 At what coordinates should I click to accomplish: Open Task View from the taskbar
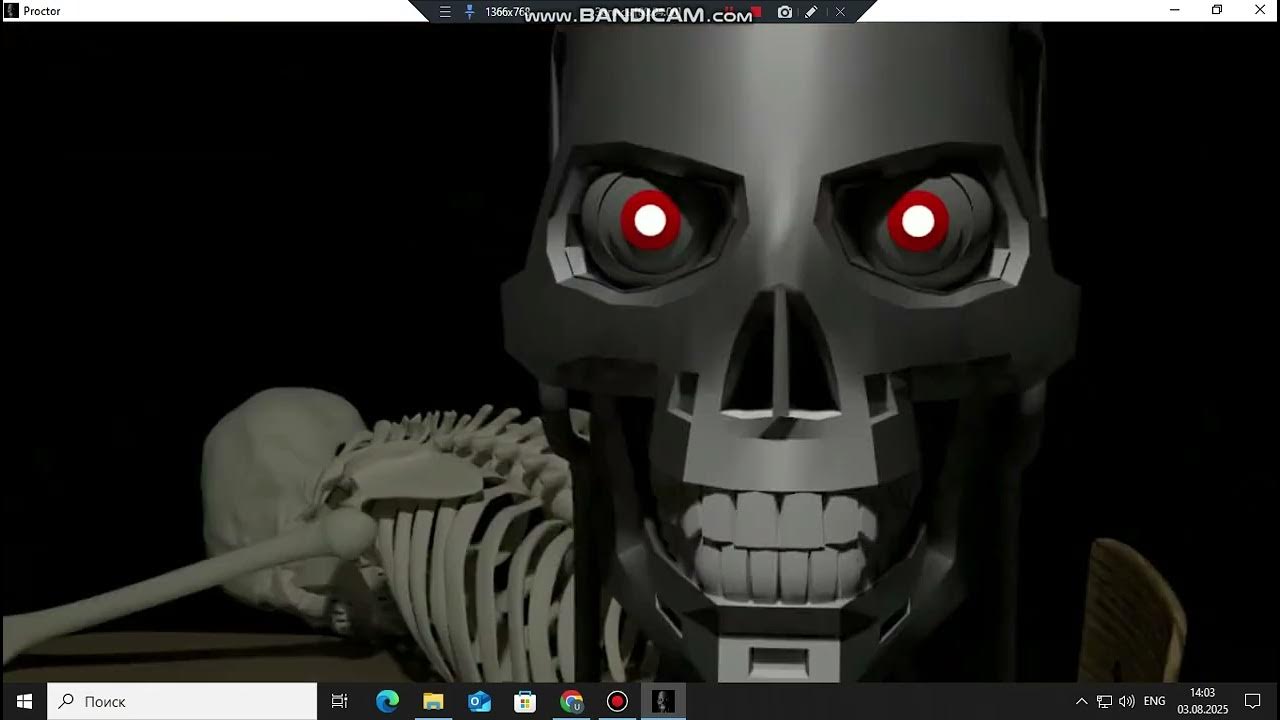coord(339,701)
